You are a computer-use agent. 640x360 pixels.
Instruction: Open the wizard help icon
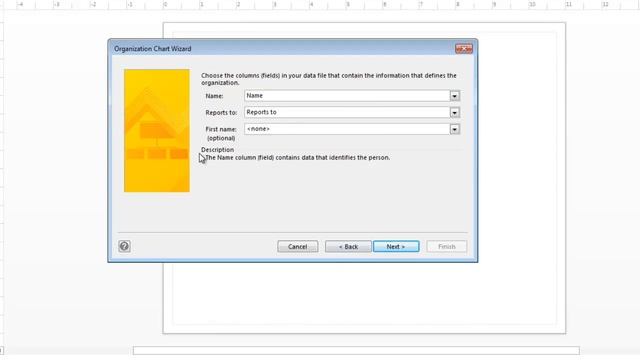124,246
